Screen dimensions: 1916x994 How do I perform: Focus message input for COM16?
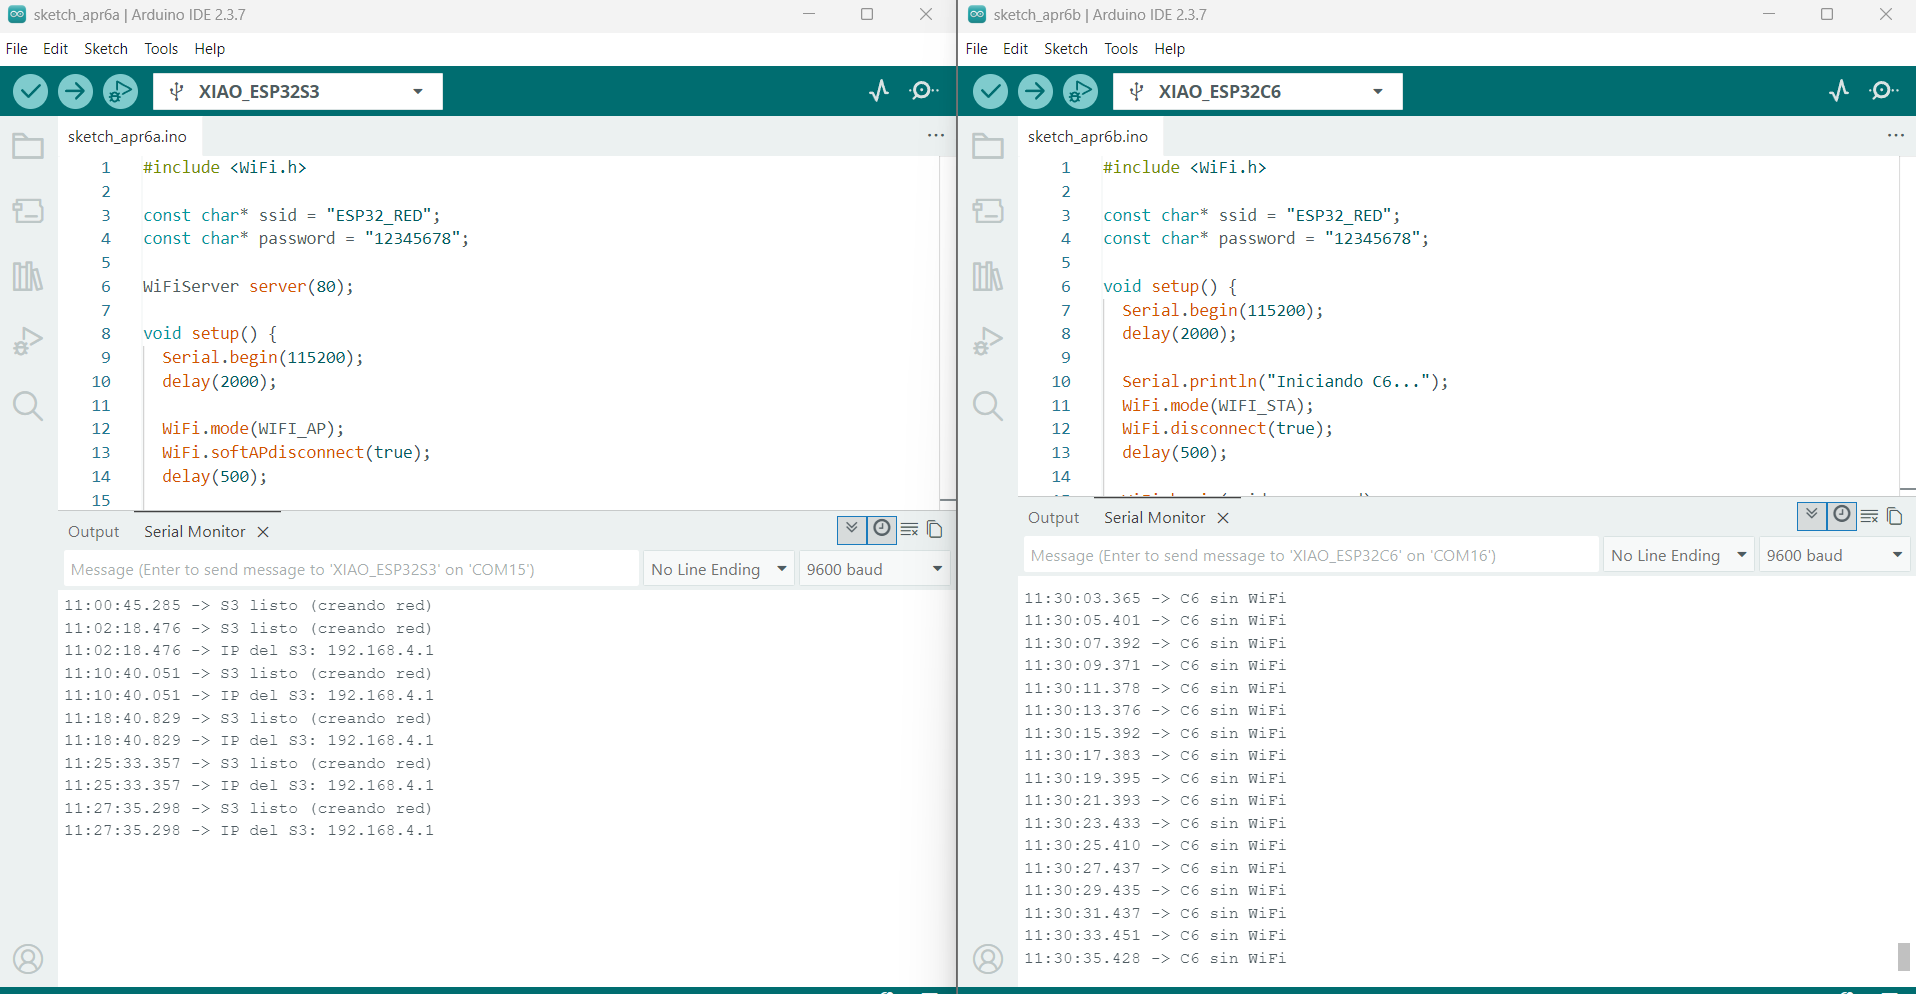1311,555
